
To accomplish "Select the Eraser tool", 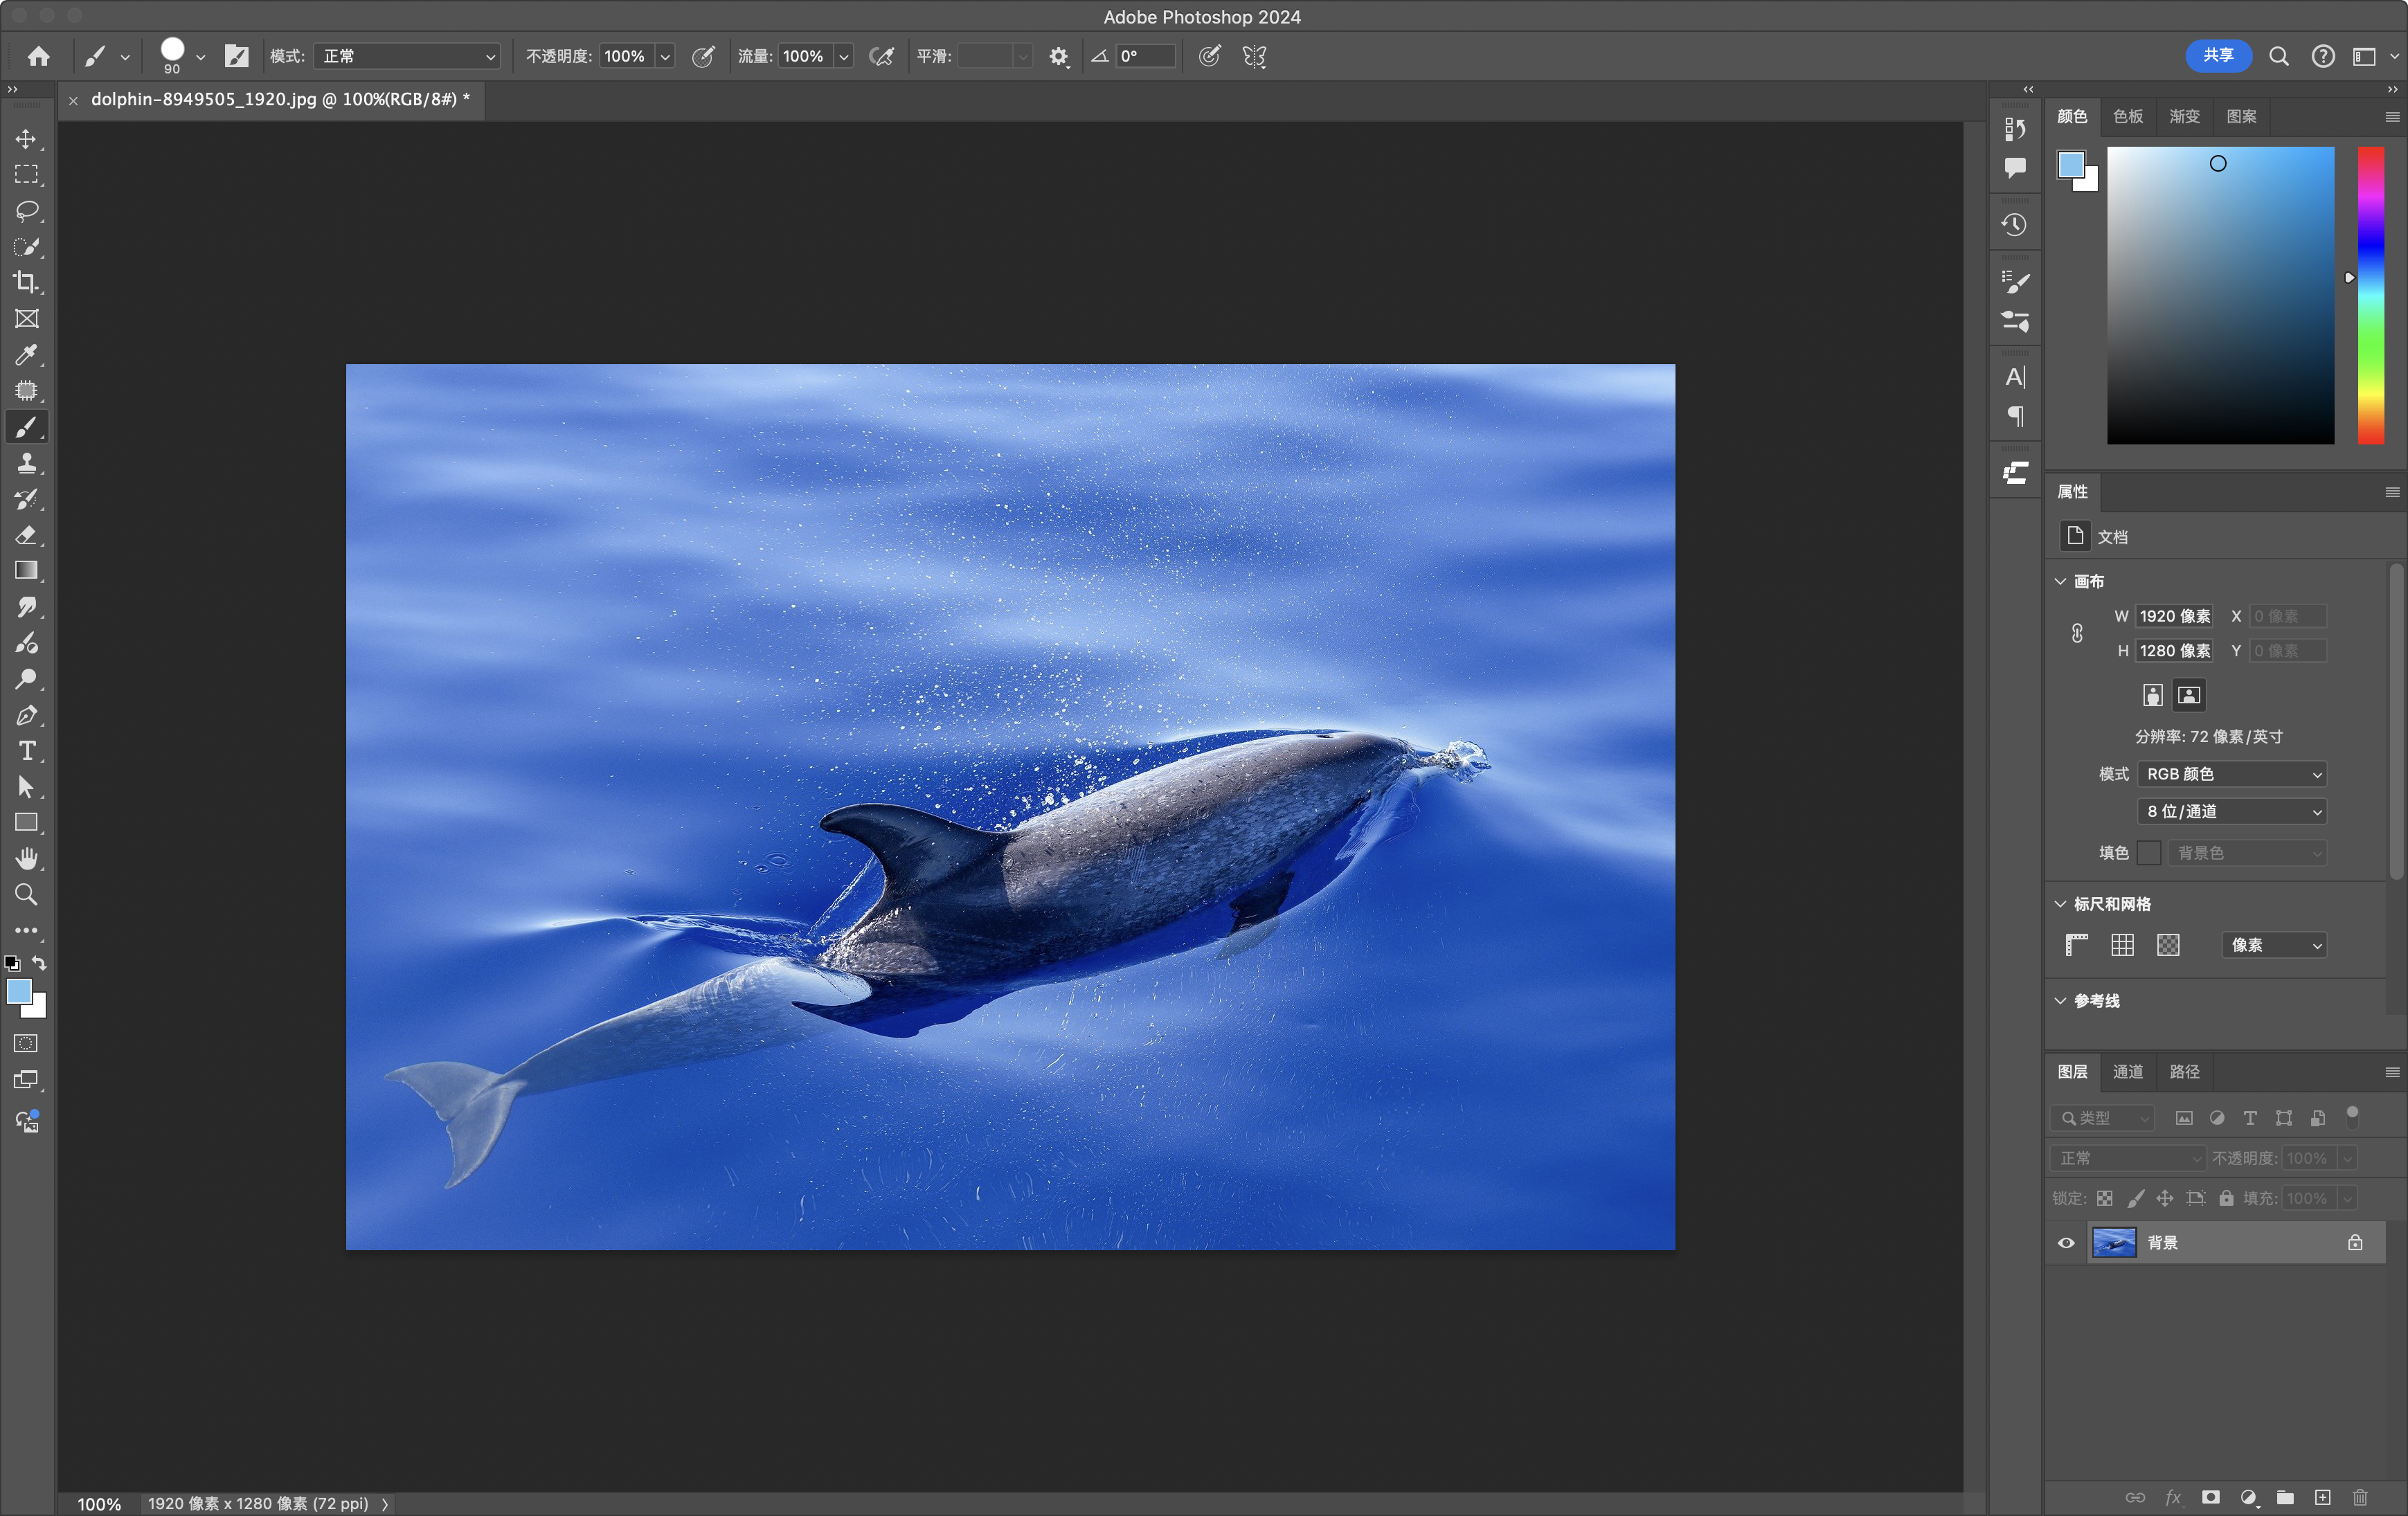I will tap(26, 535).
